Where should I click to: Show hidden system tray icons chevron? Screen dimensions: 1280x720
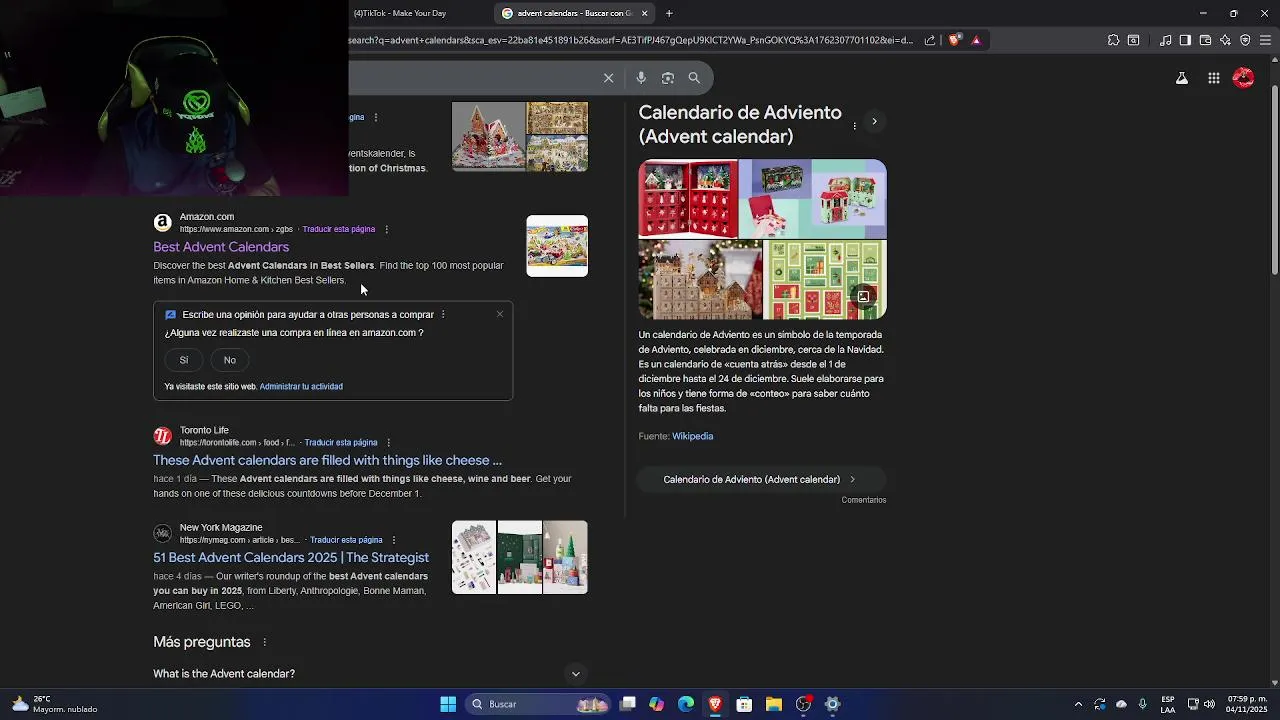pyautogui.click(x=1078, y=704)
